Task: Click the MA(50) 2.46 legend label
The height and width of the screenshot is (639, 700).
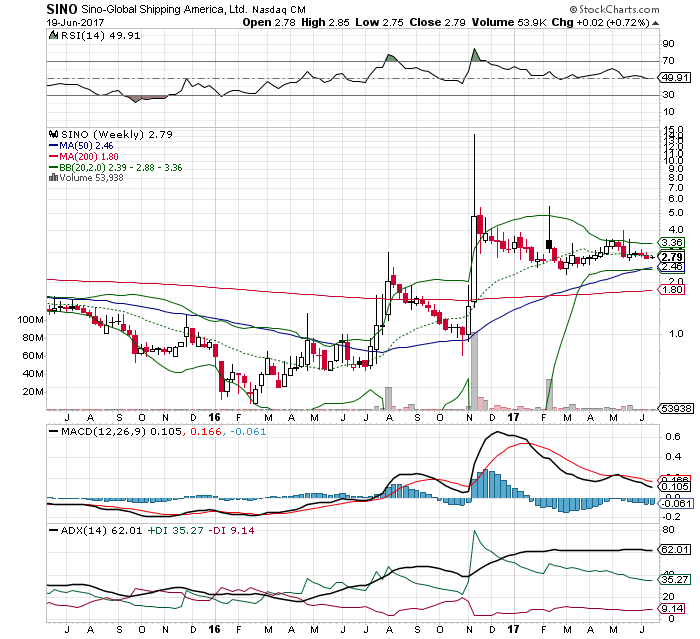Action: (x=86, y=146)
